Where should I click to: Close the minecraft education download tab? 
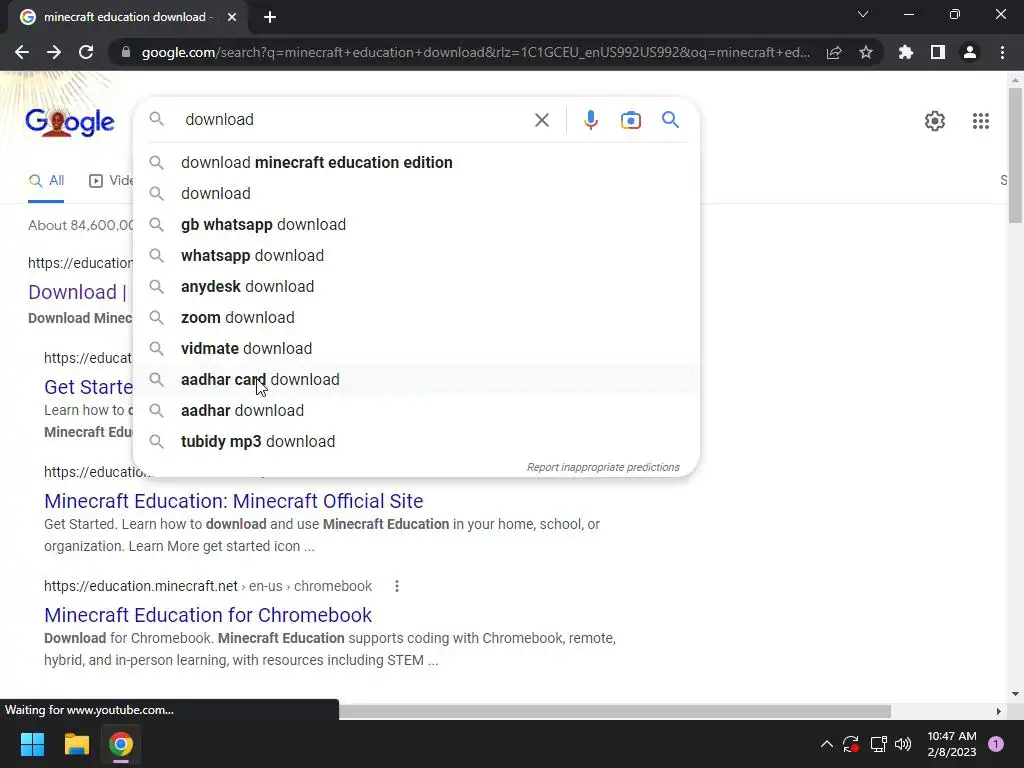pos(232,17)
